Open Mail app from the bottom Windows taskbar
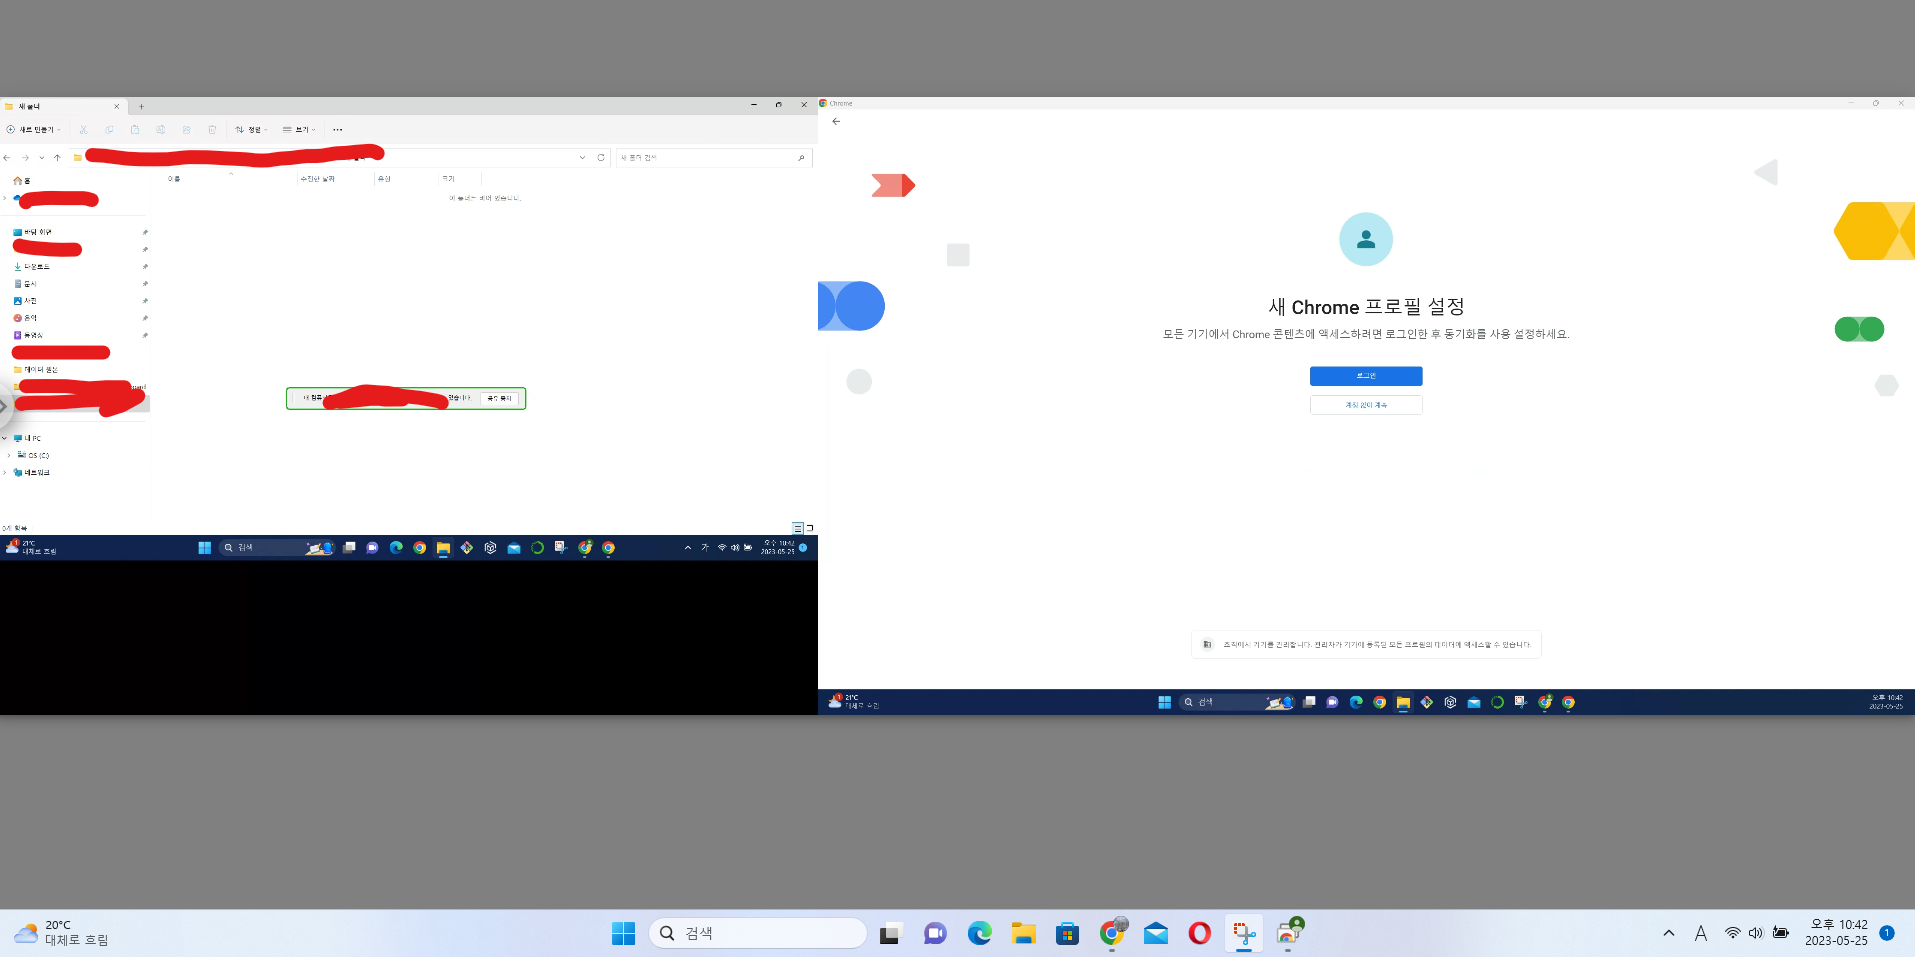This screenshot has width=1915, height=957. point(1156,933)
